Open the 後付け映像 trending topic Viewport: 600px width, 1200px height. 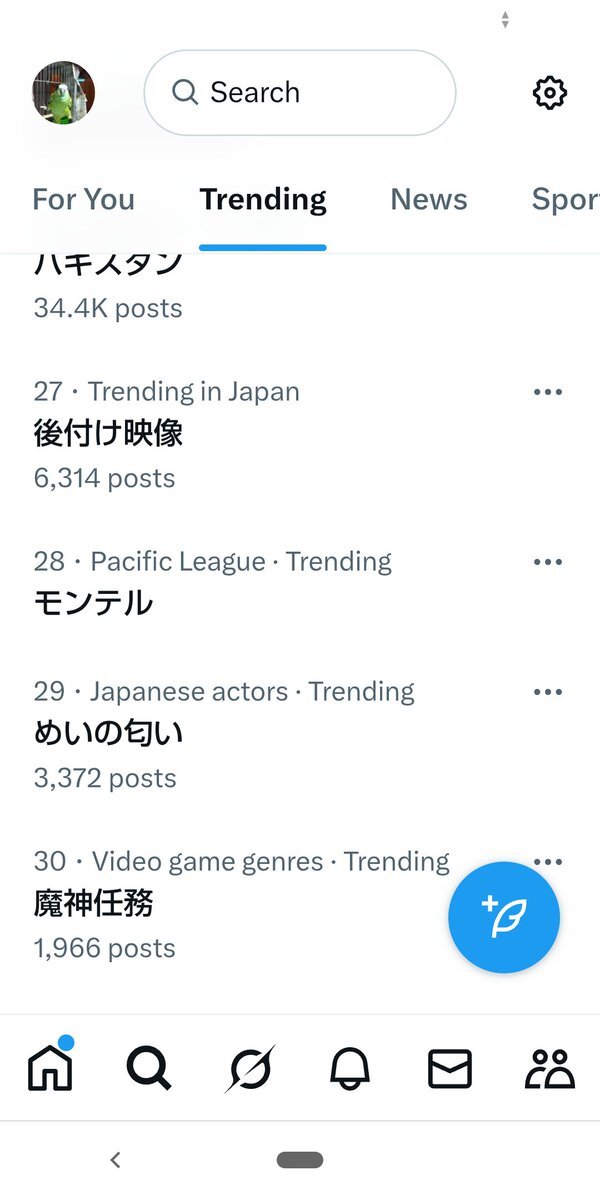[108, 434]
